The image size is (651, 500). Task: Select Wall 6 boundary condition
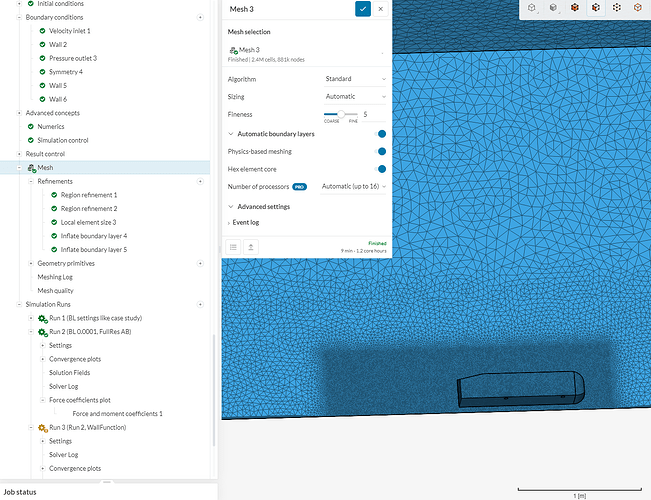[58, 99]
